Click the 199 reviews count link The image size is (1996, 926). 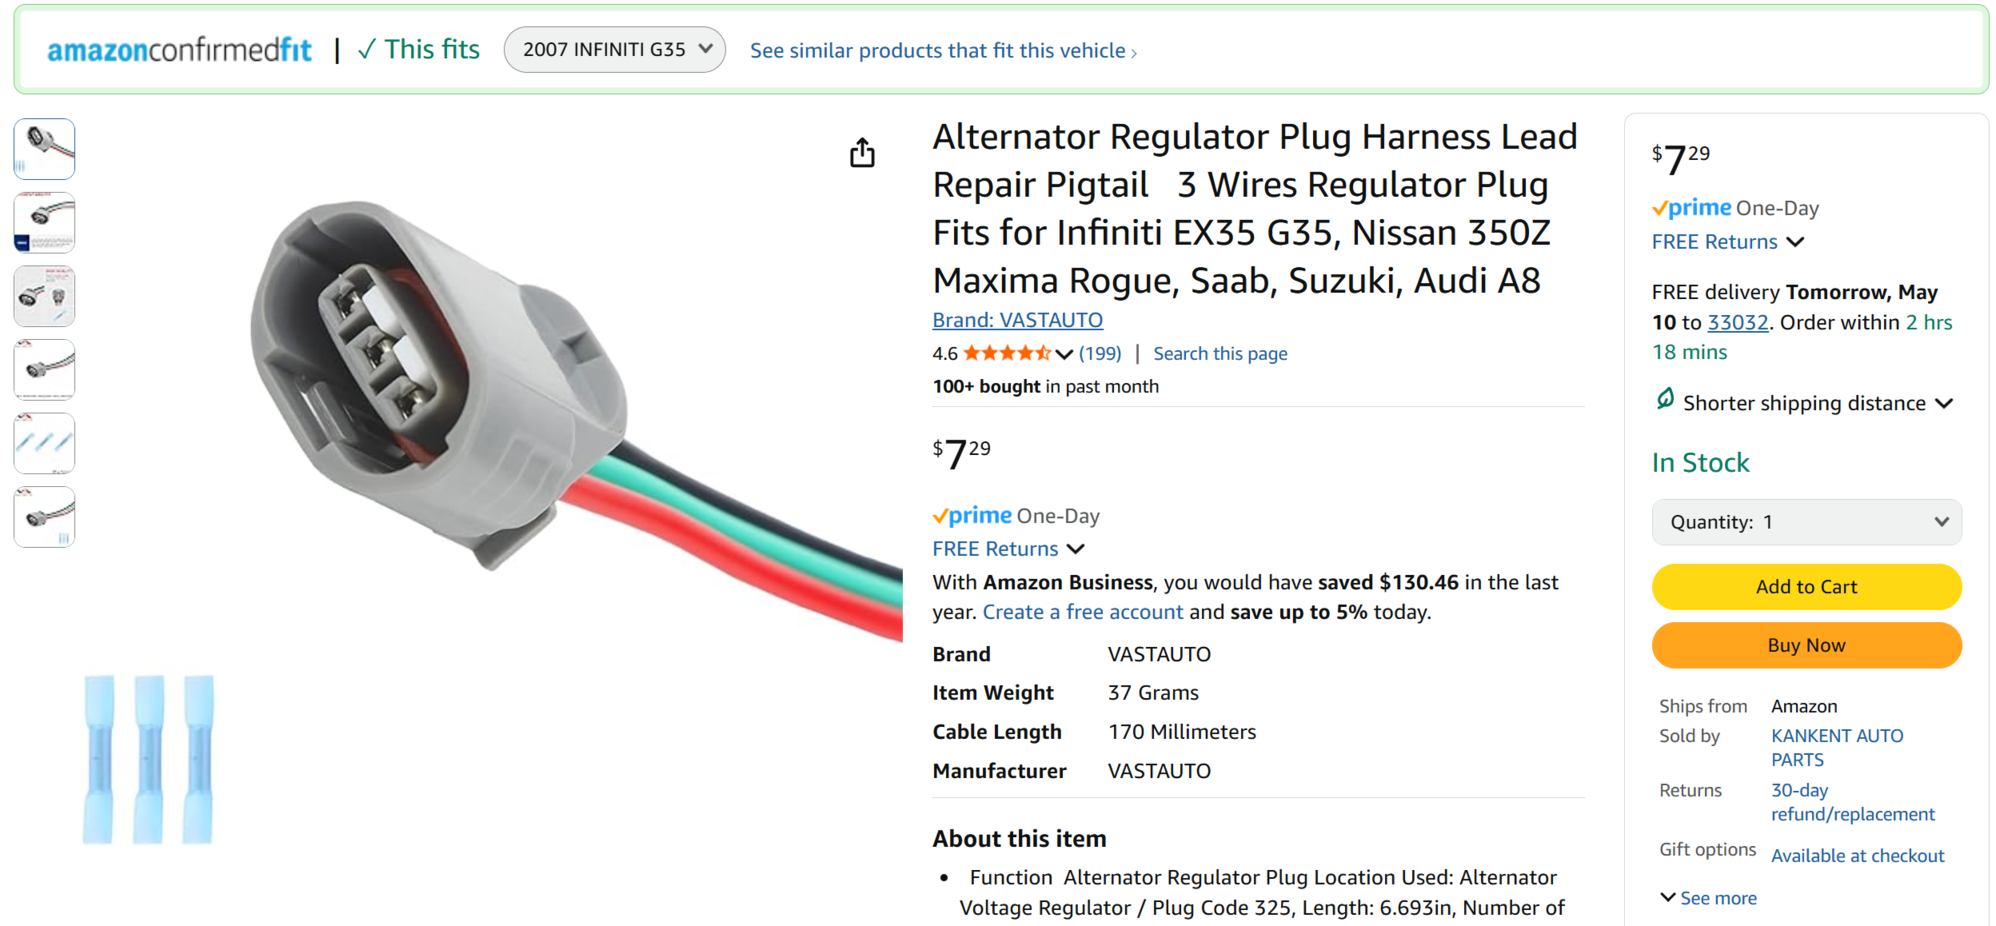[x=1100, y=353]
